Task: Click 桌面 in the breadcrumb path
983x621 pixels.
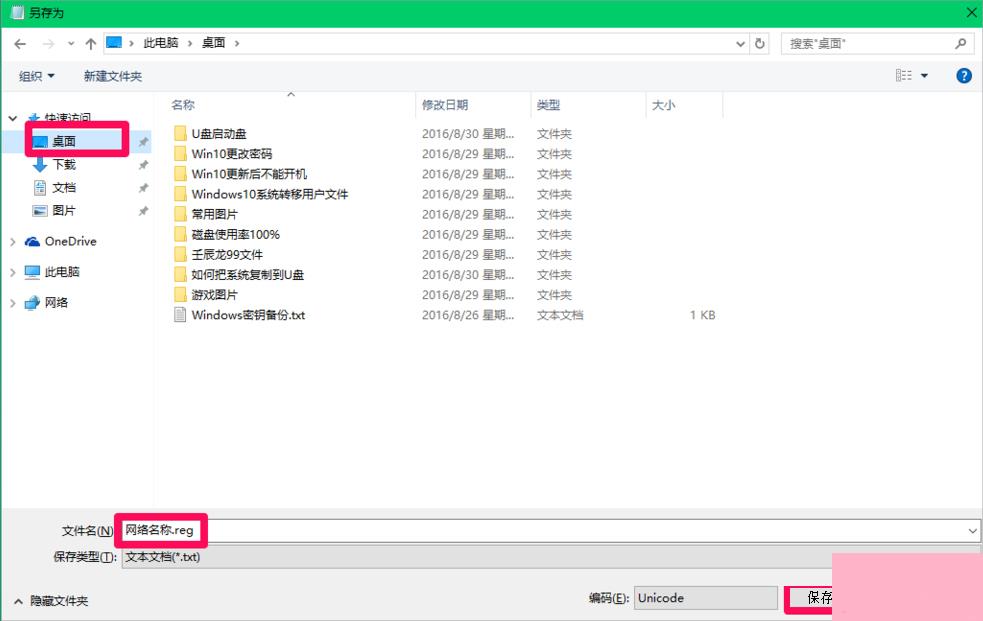Action: (214, 42)
